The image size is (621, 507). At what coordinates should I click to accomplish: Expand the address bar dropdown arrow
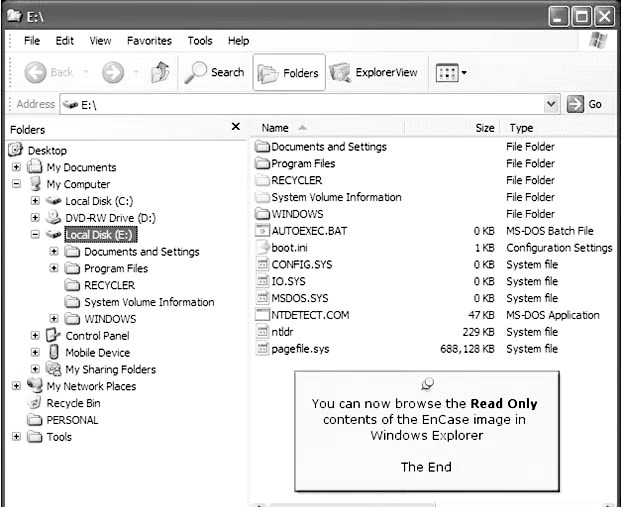pyautogui.click(x=551, y=104)
